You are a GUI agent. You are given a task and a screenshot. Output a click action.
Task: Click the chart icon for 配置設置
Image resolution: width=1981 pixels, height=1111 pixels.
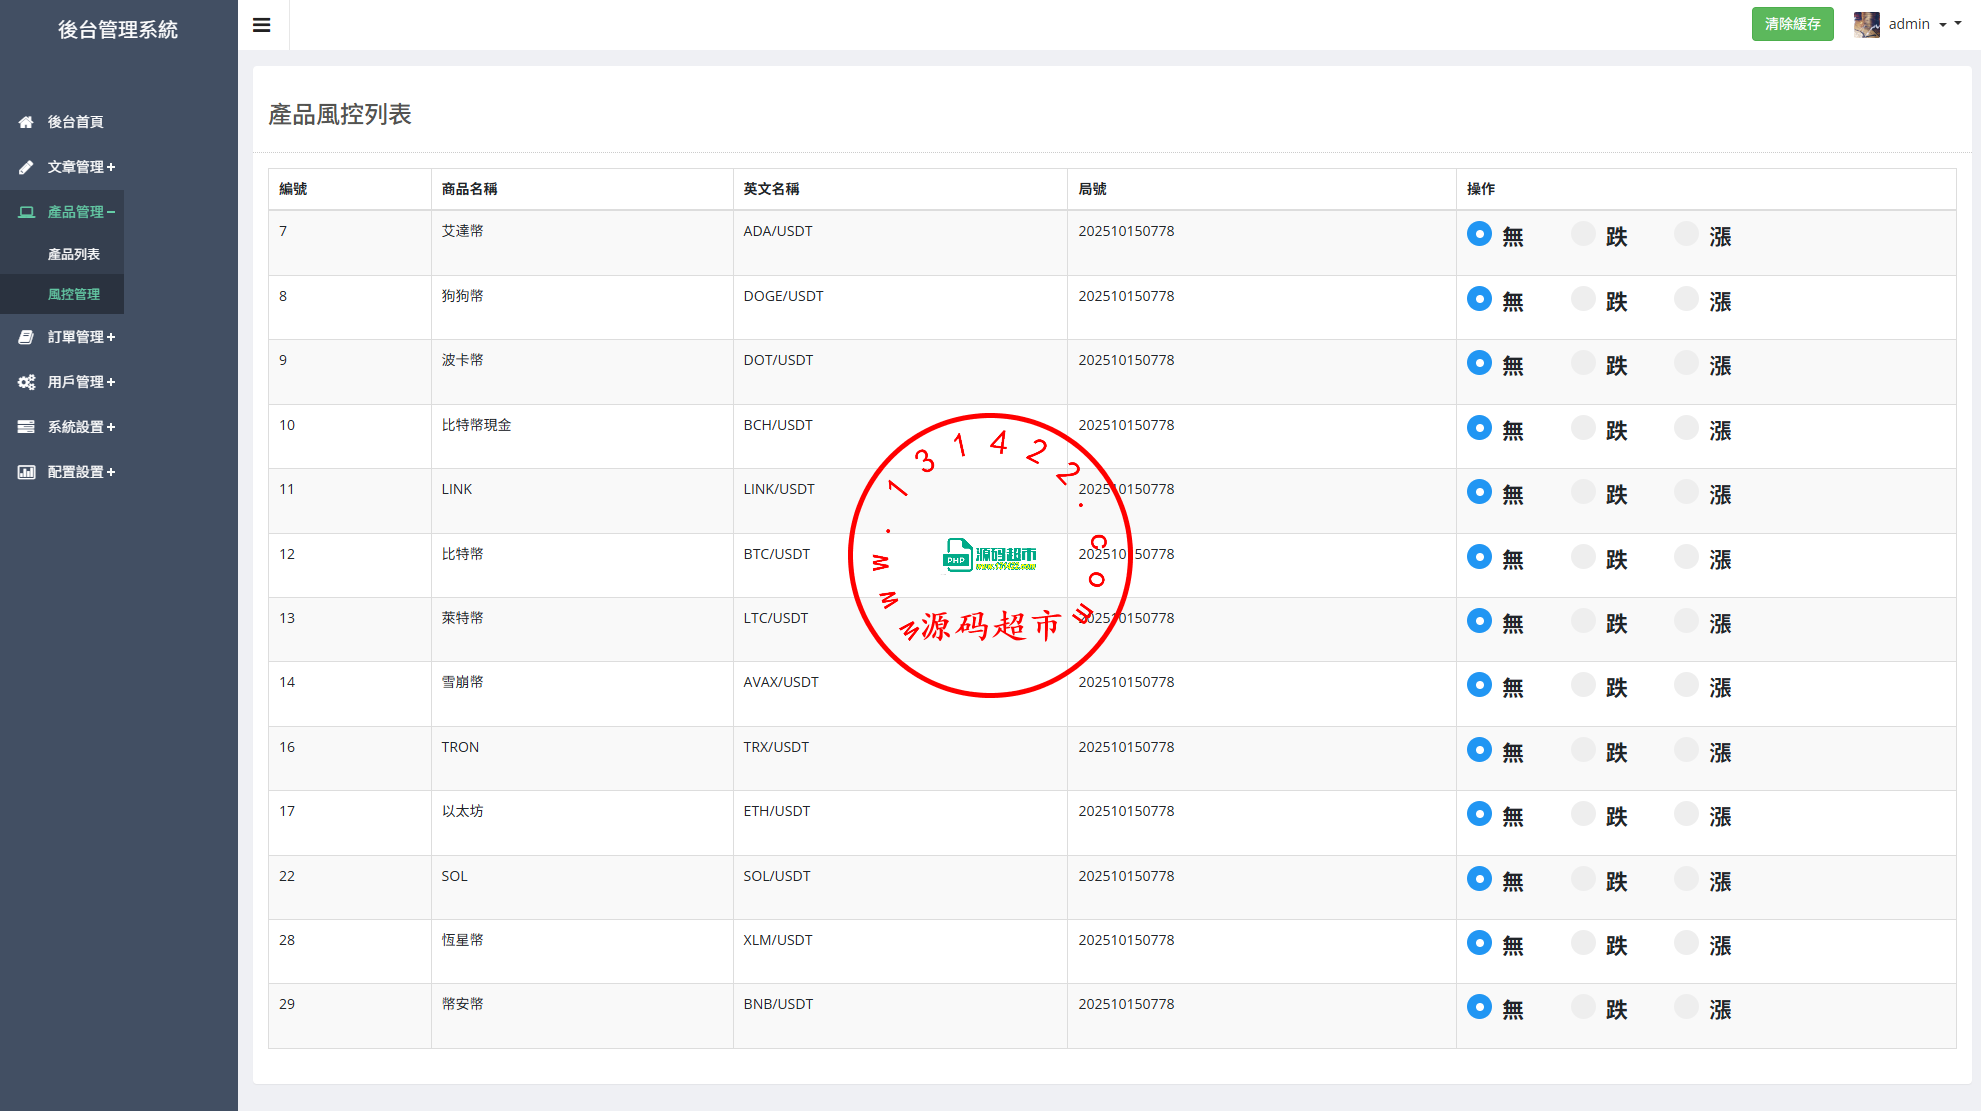pyautogui.click(x=26, y=472)
